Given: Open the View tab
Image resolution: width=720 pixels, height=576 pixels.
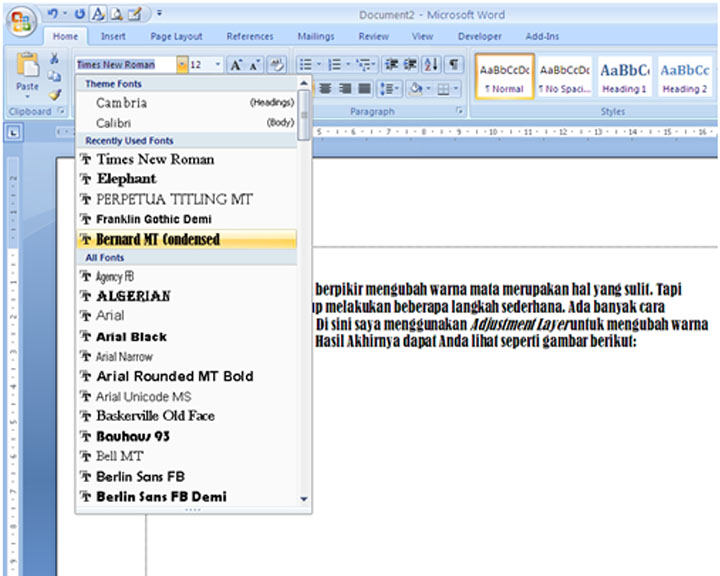Looking at the screenshot, I should [422, 36].
